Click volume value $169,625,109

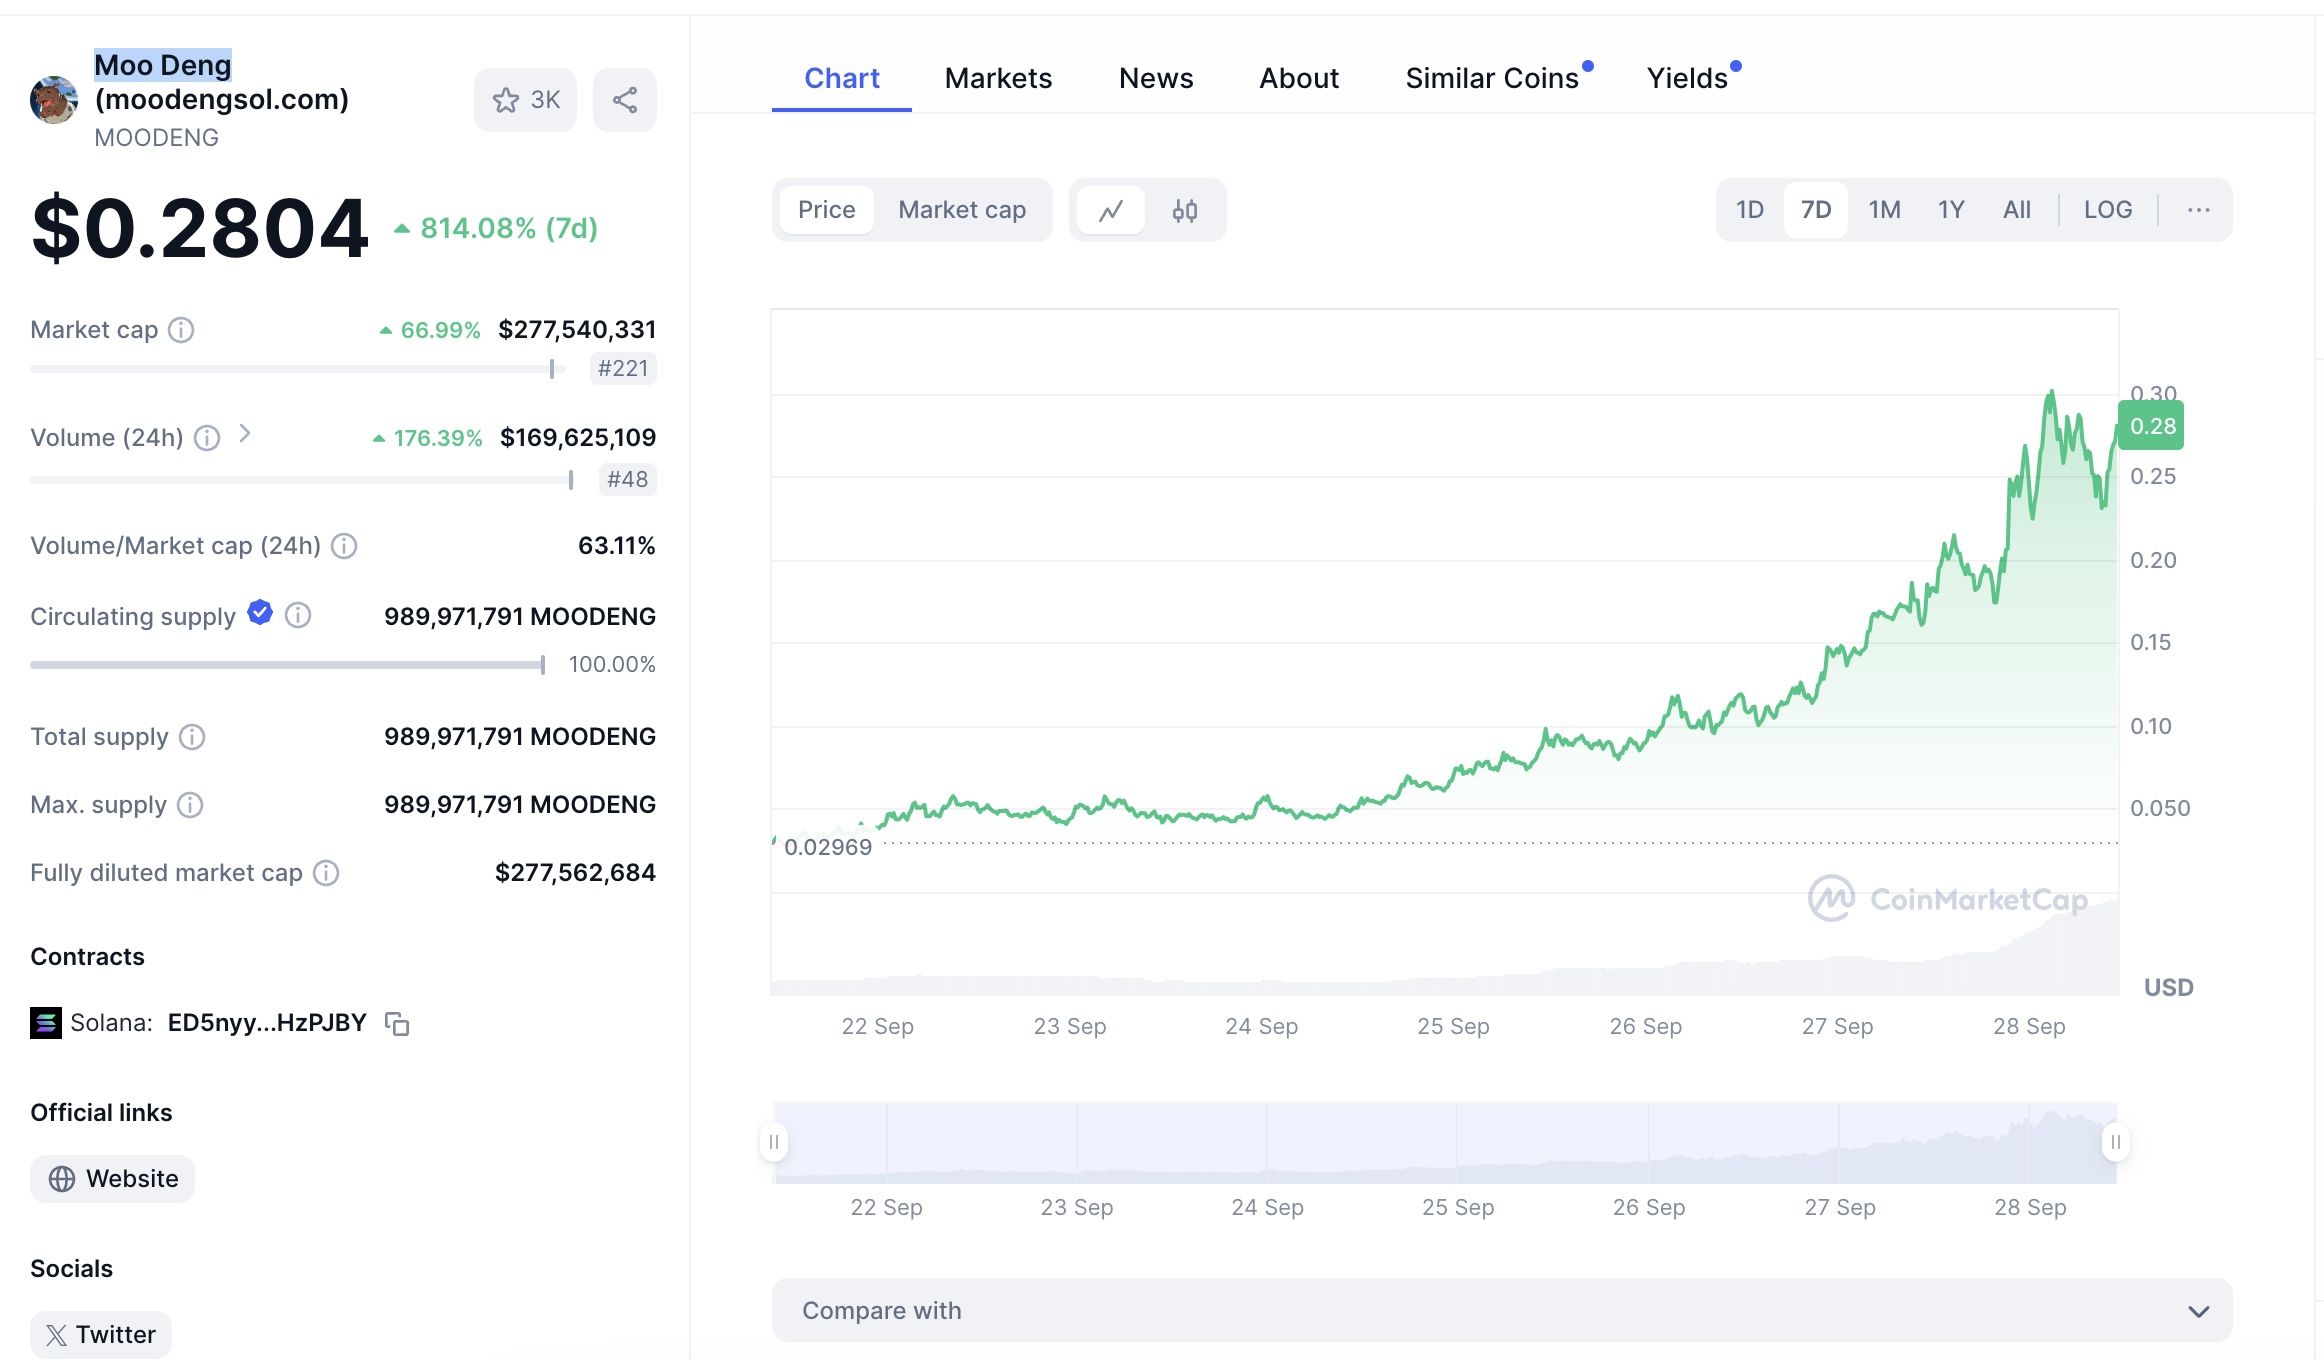point(578,438)
